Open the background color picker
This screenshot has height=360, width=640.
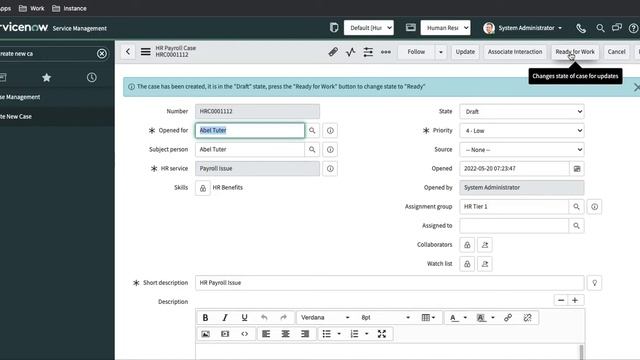[486, 318]
